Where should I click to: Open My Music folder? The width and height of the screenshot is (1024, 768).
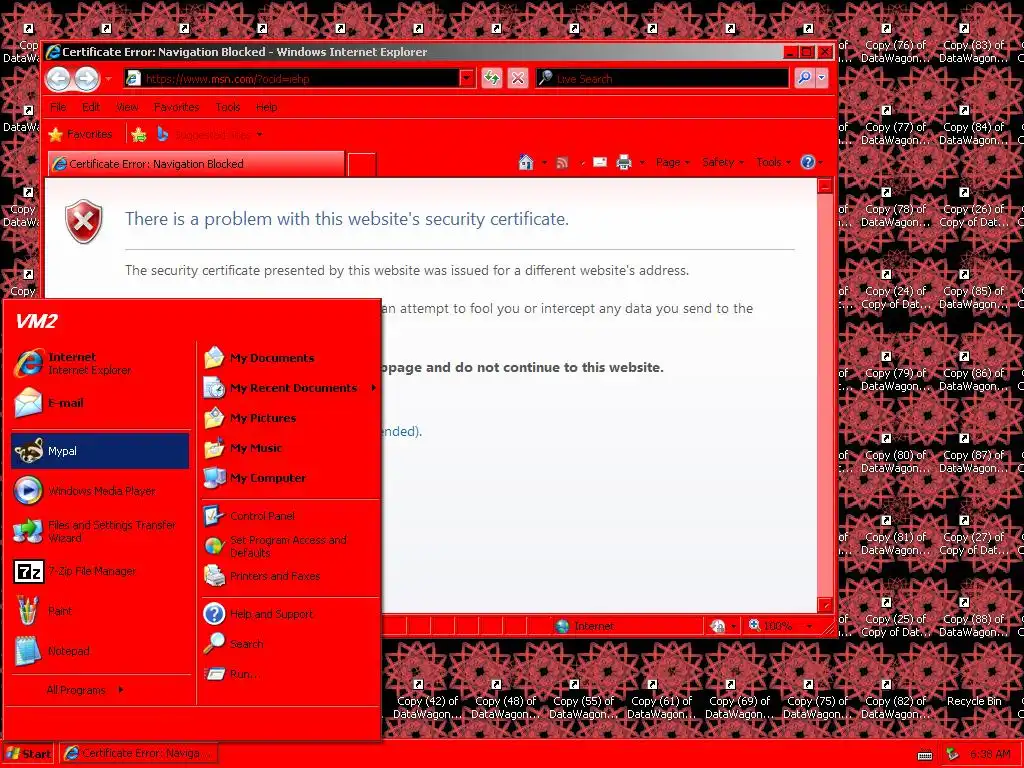click(290, 448)
